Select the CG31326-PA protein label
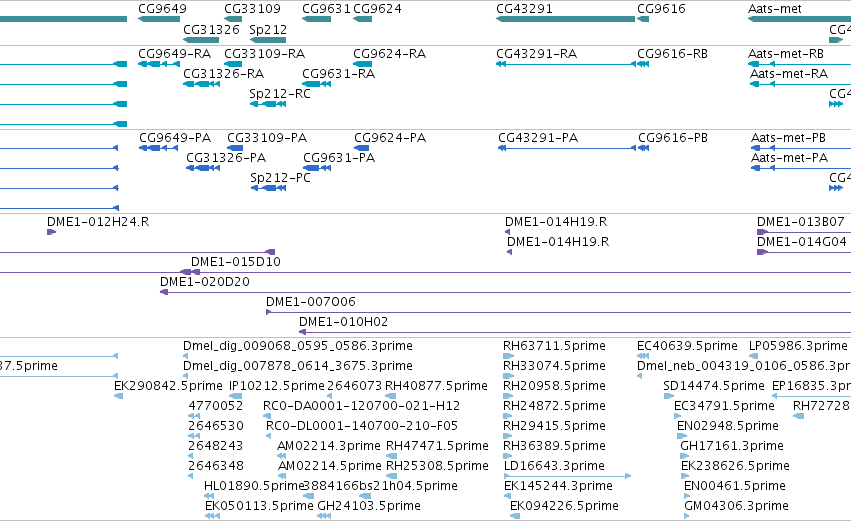 226,158
